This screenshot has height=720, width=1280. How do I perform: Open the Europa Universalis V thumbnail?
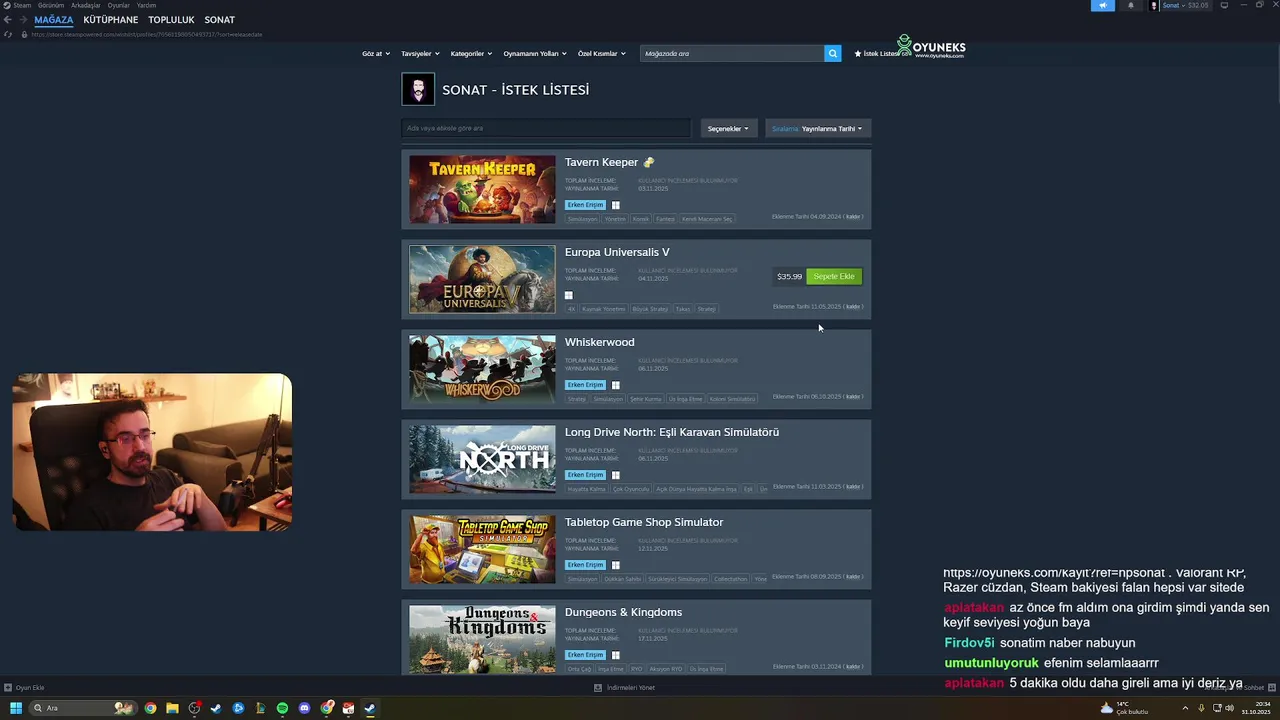coord(482,279)
